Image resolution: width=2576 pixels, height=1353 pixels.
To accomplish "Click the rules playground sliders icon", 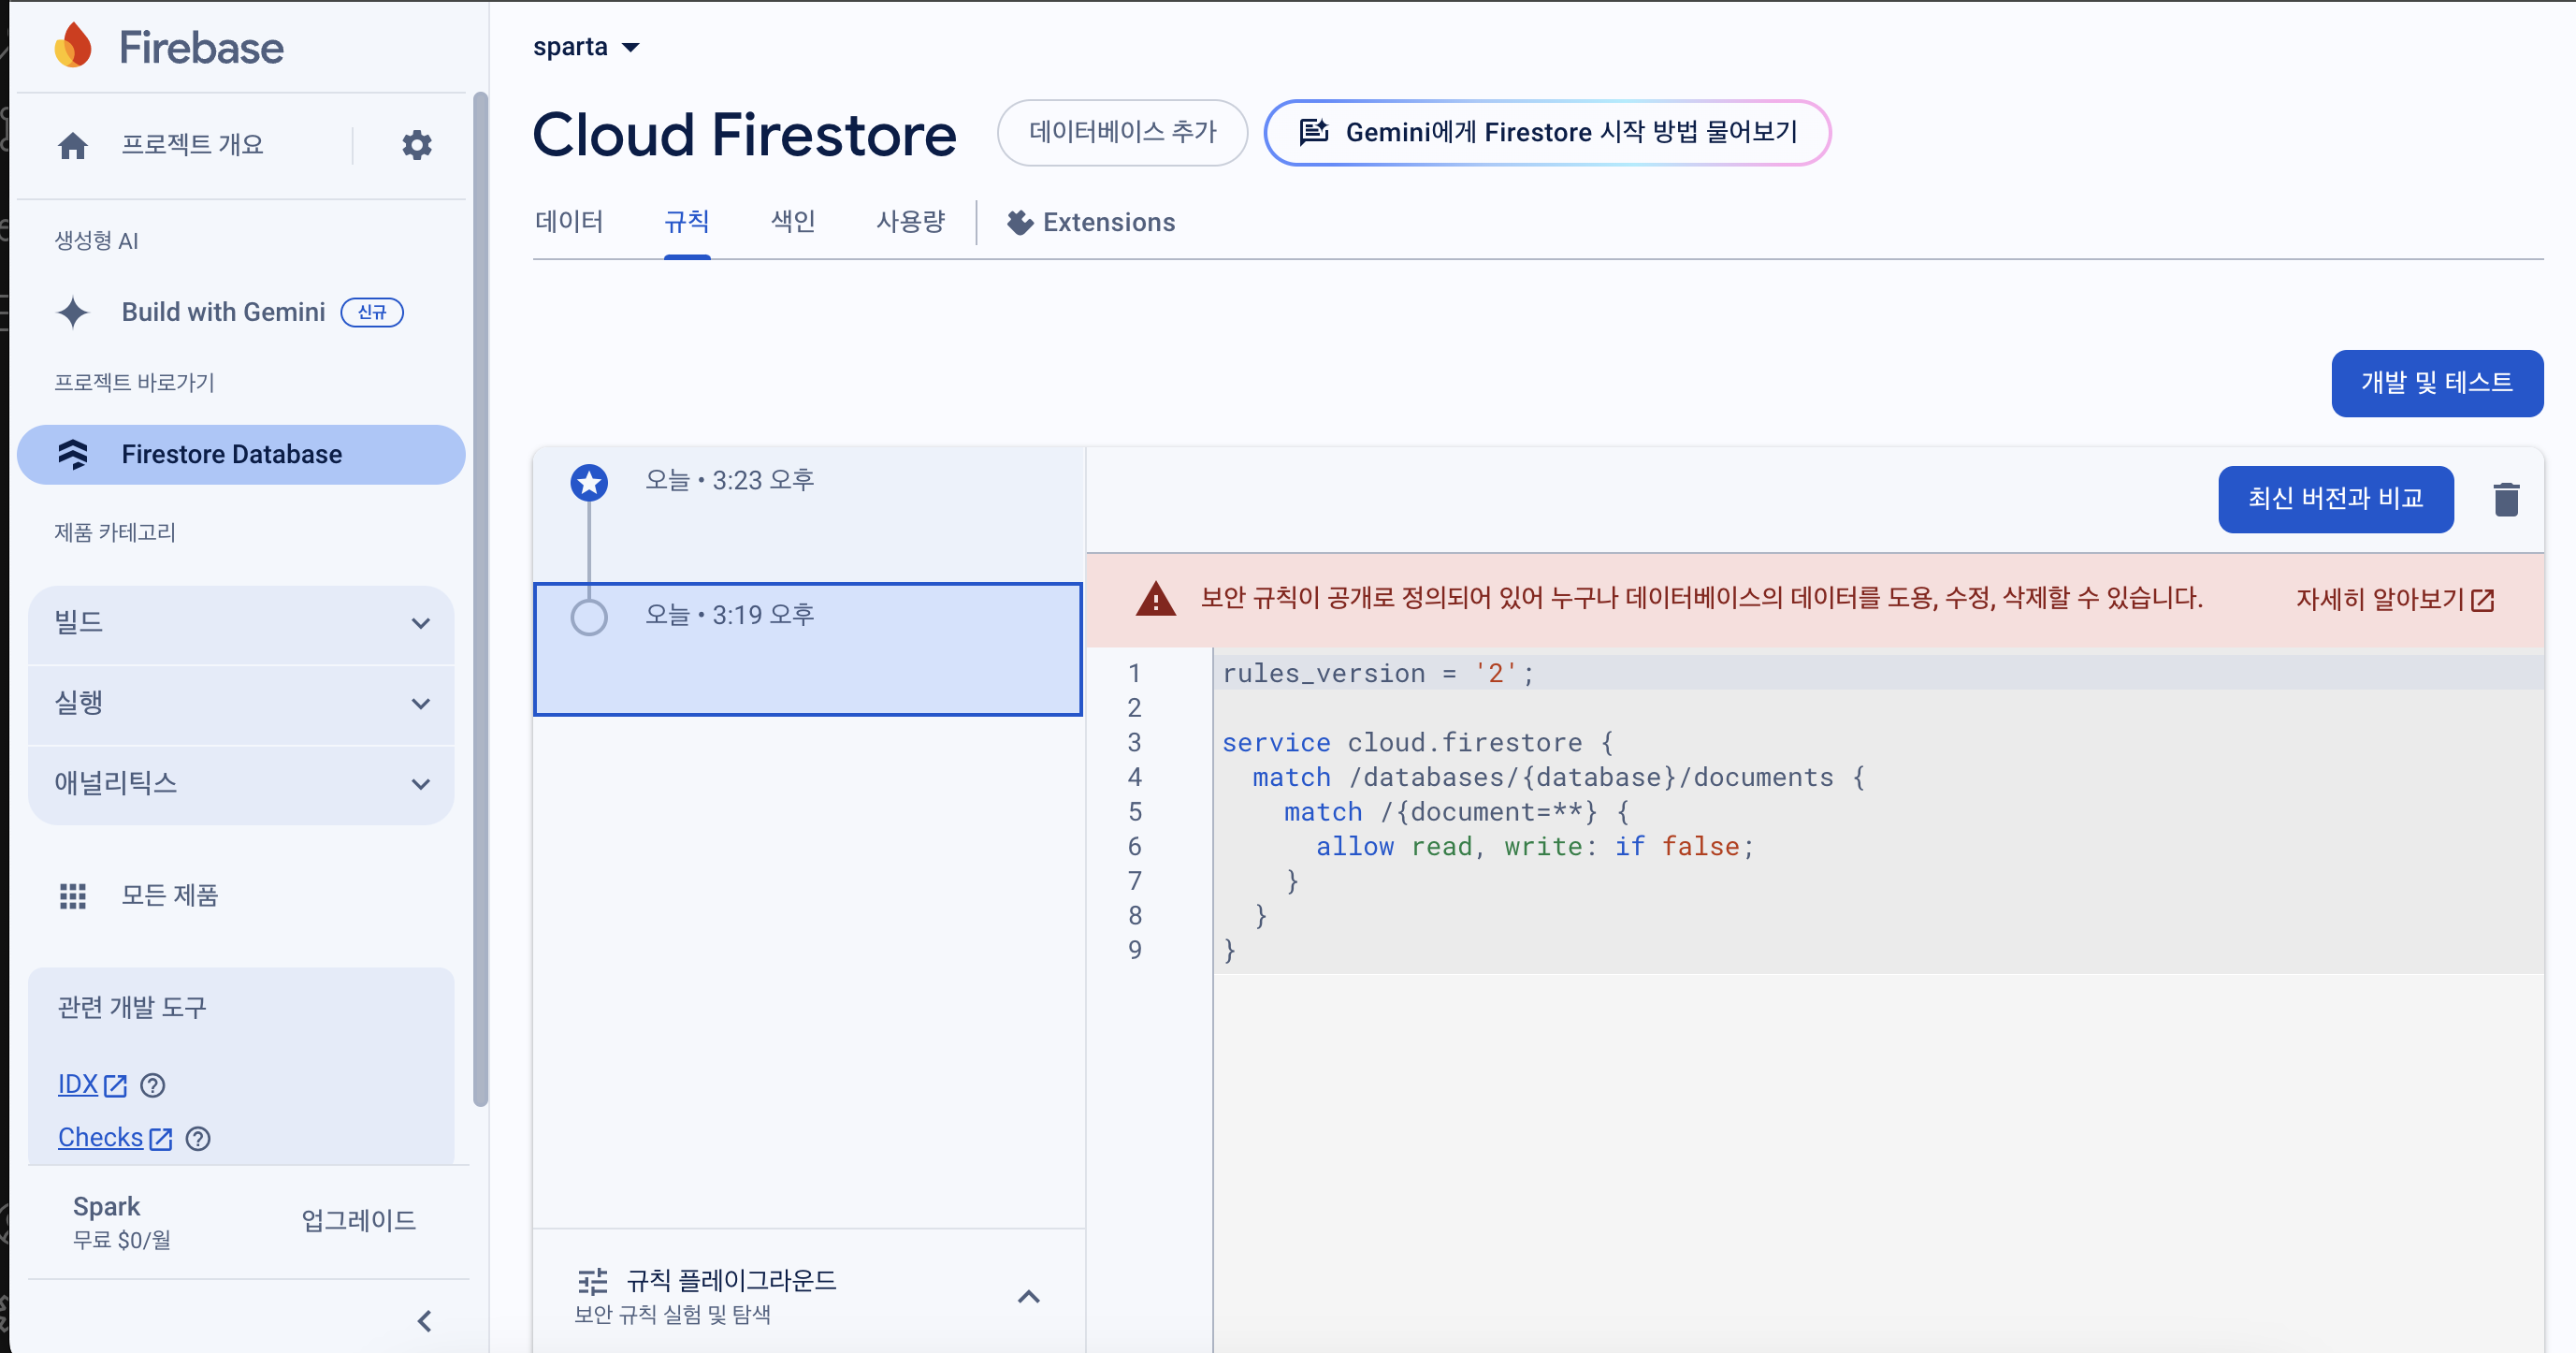I will [x=592, y=1281].
